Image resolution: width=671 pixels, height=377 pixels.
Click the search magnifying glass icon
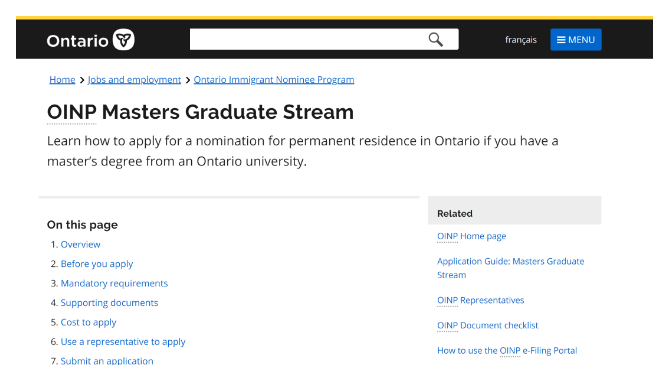click(435, 39)
